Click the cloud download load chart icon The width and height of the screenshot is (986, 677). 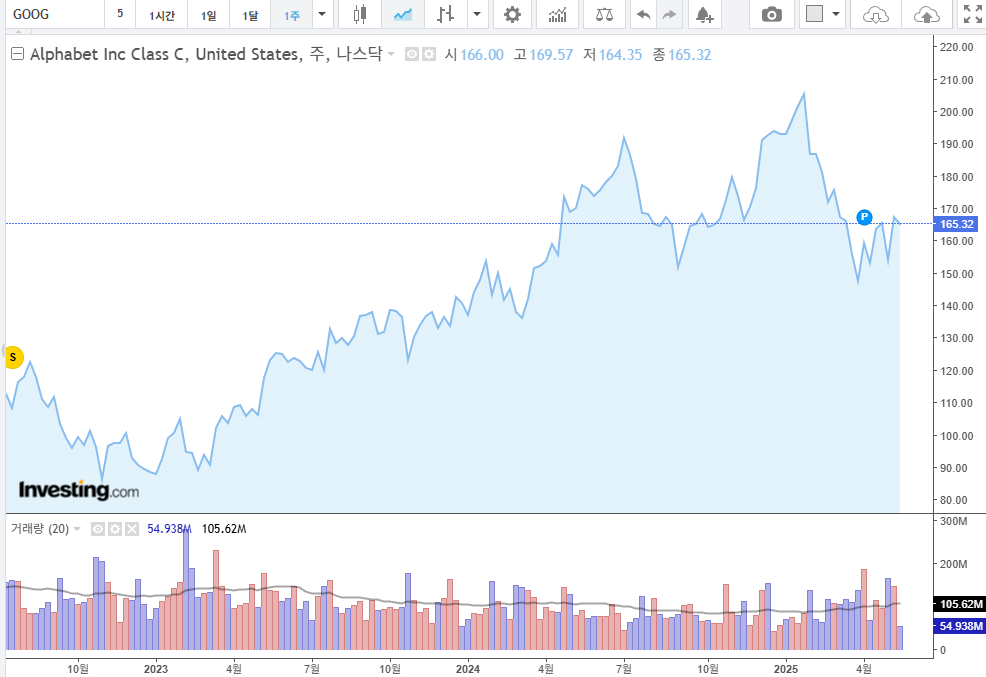(875, 14)
